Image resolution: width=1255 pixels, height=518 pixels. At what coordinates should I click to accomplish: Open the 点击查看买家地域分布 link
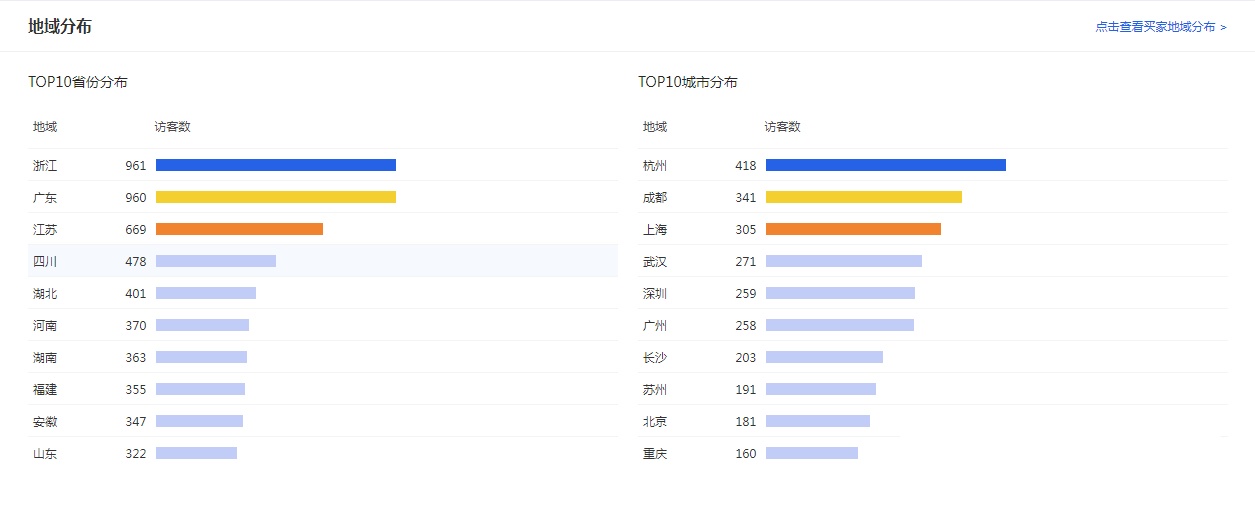1160,27
